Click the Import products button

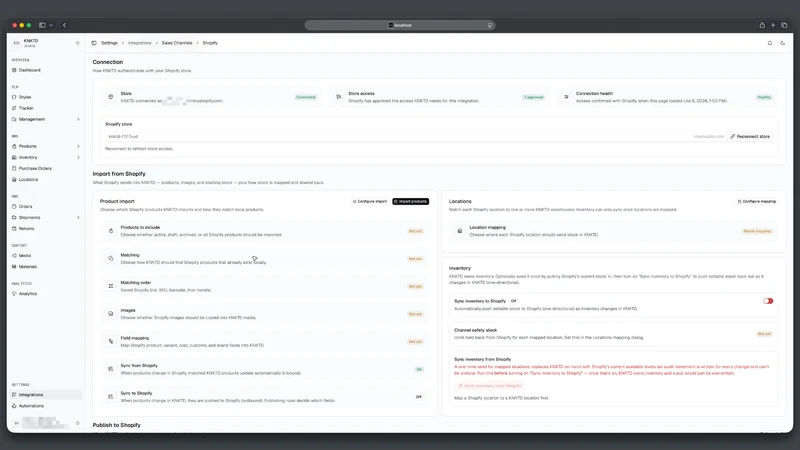click(x=411, y=202)
